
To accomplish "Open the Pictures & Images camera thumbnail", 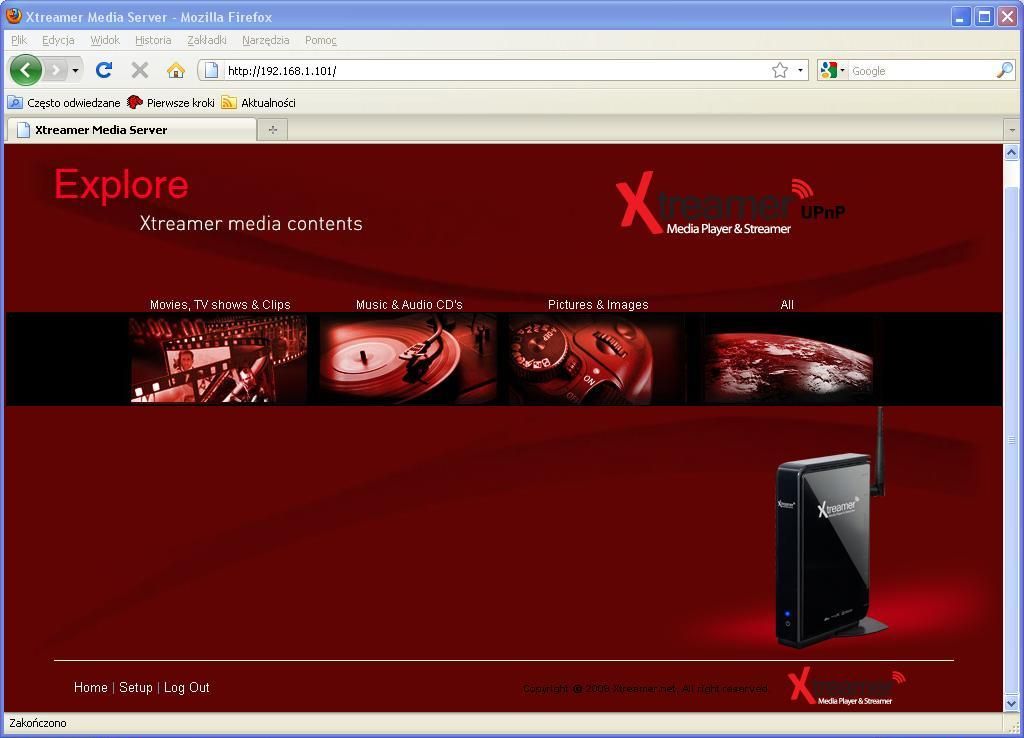I will pos(598,359).
